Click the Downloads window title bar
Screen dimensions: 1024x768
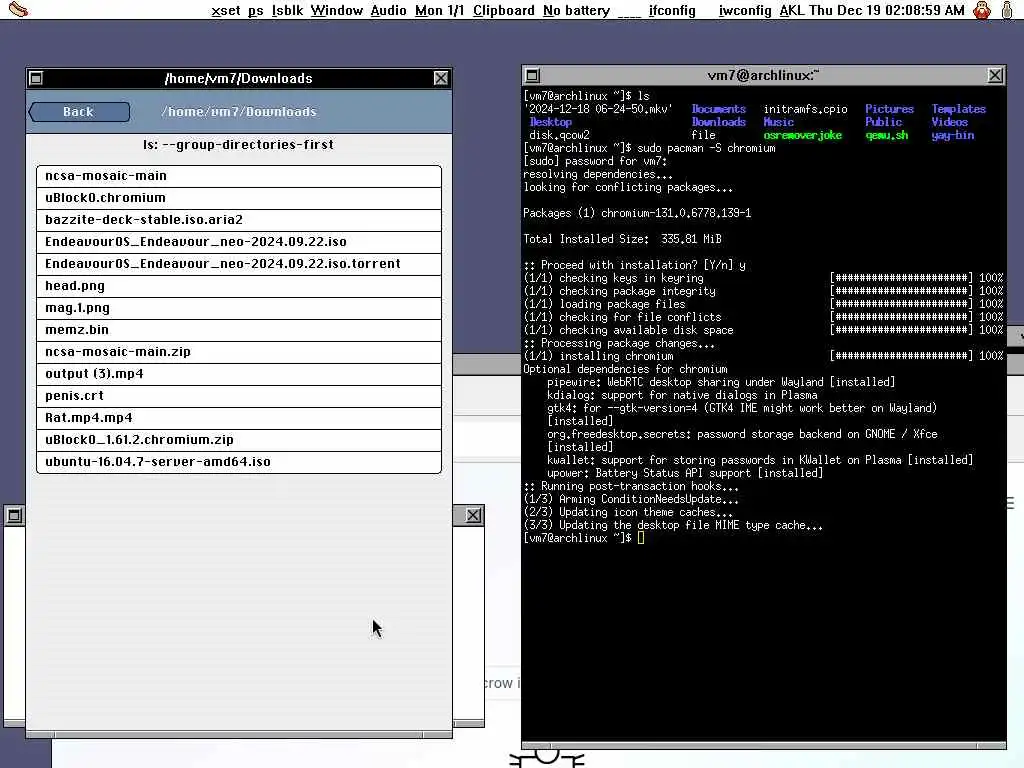tap(238, 78)
